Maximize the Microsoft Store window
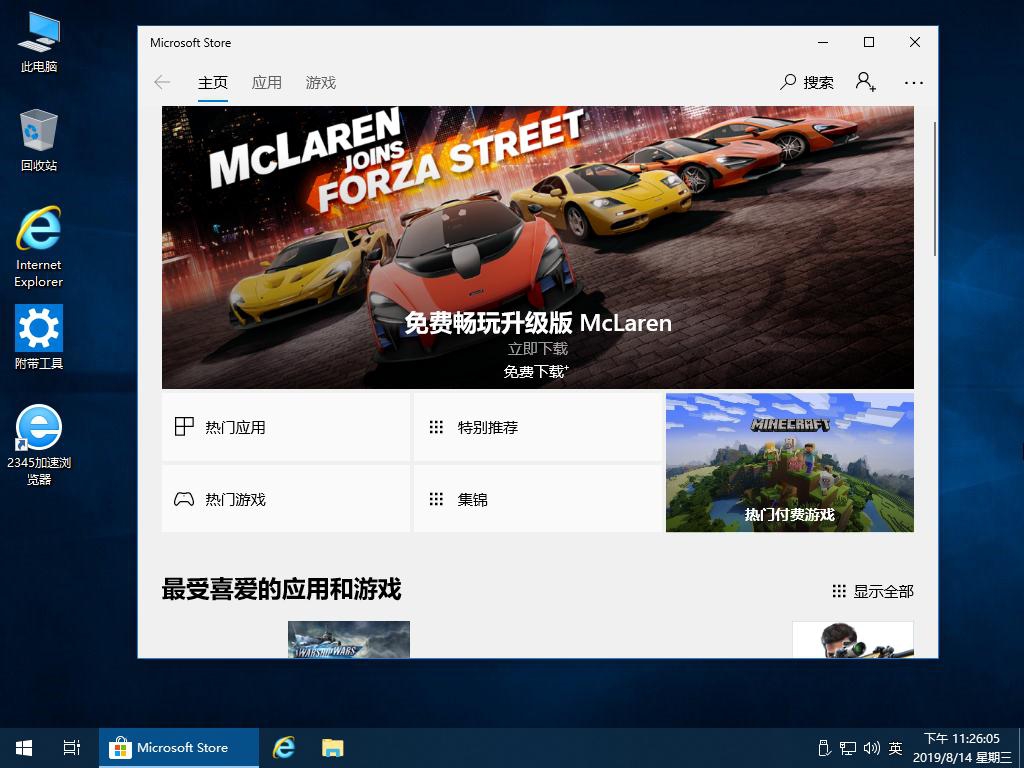This screenshot has width=1024, height=768. tap(869, 42)
